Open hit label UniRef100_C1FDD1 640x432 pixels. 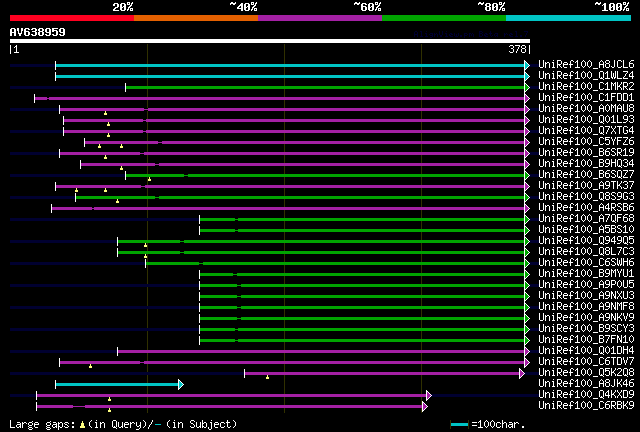point(586,97)
